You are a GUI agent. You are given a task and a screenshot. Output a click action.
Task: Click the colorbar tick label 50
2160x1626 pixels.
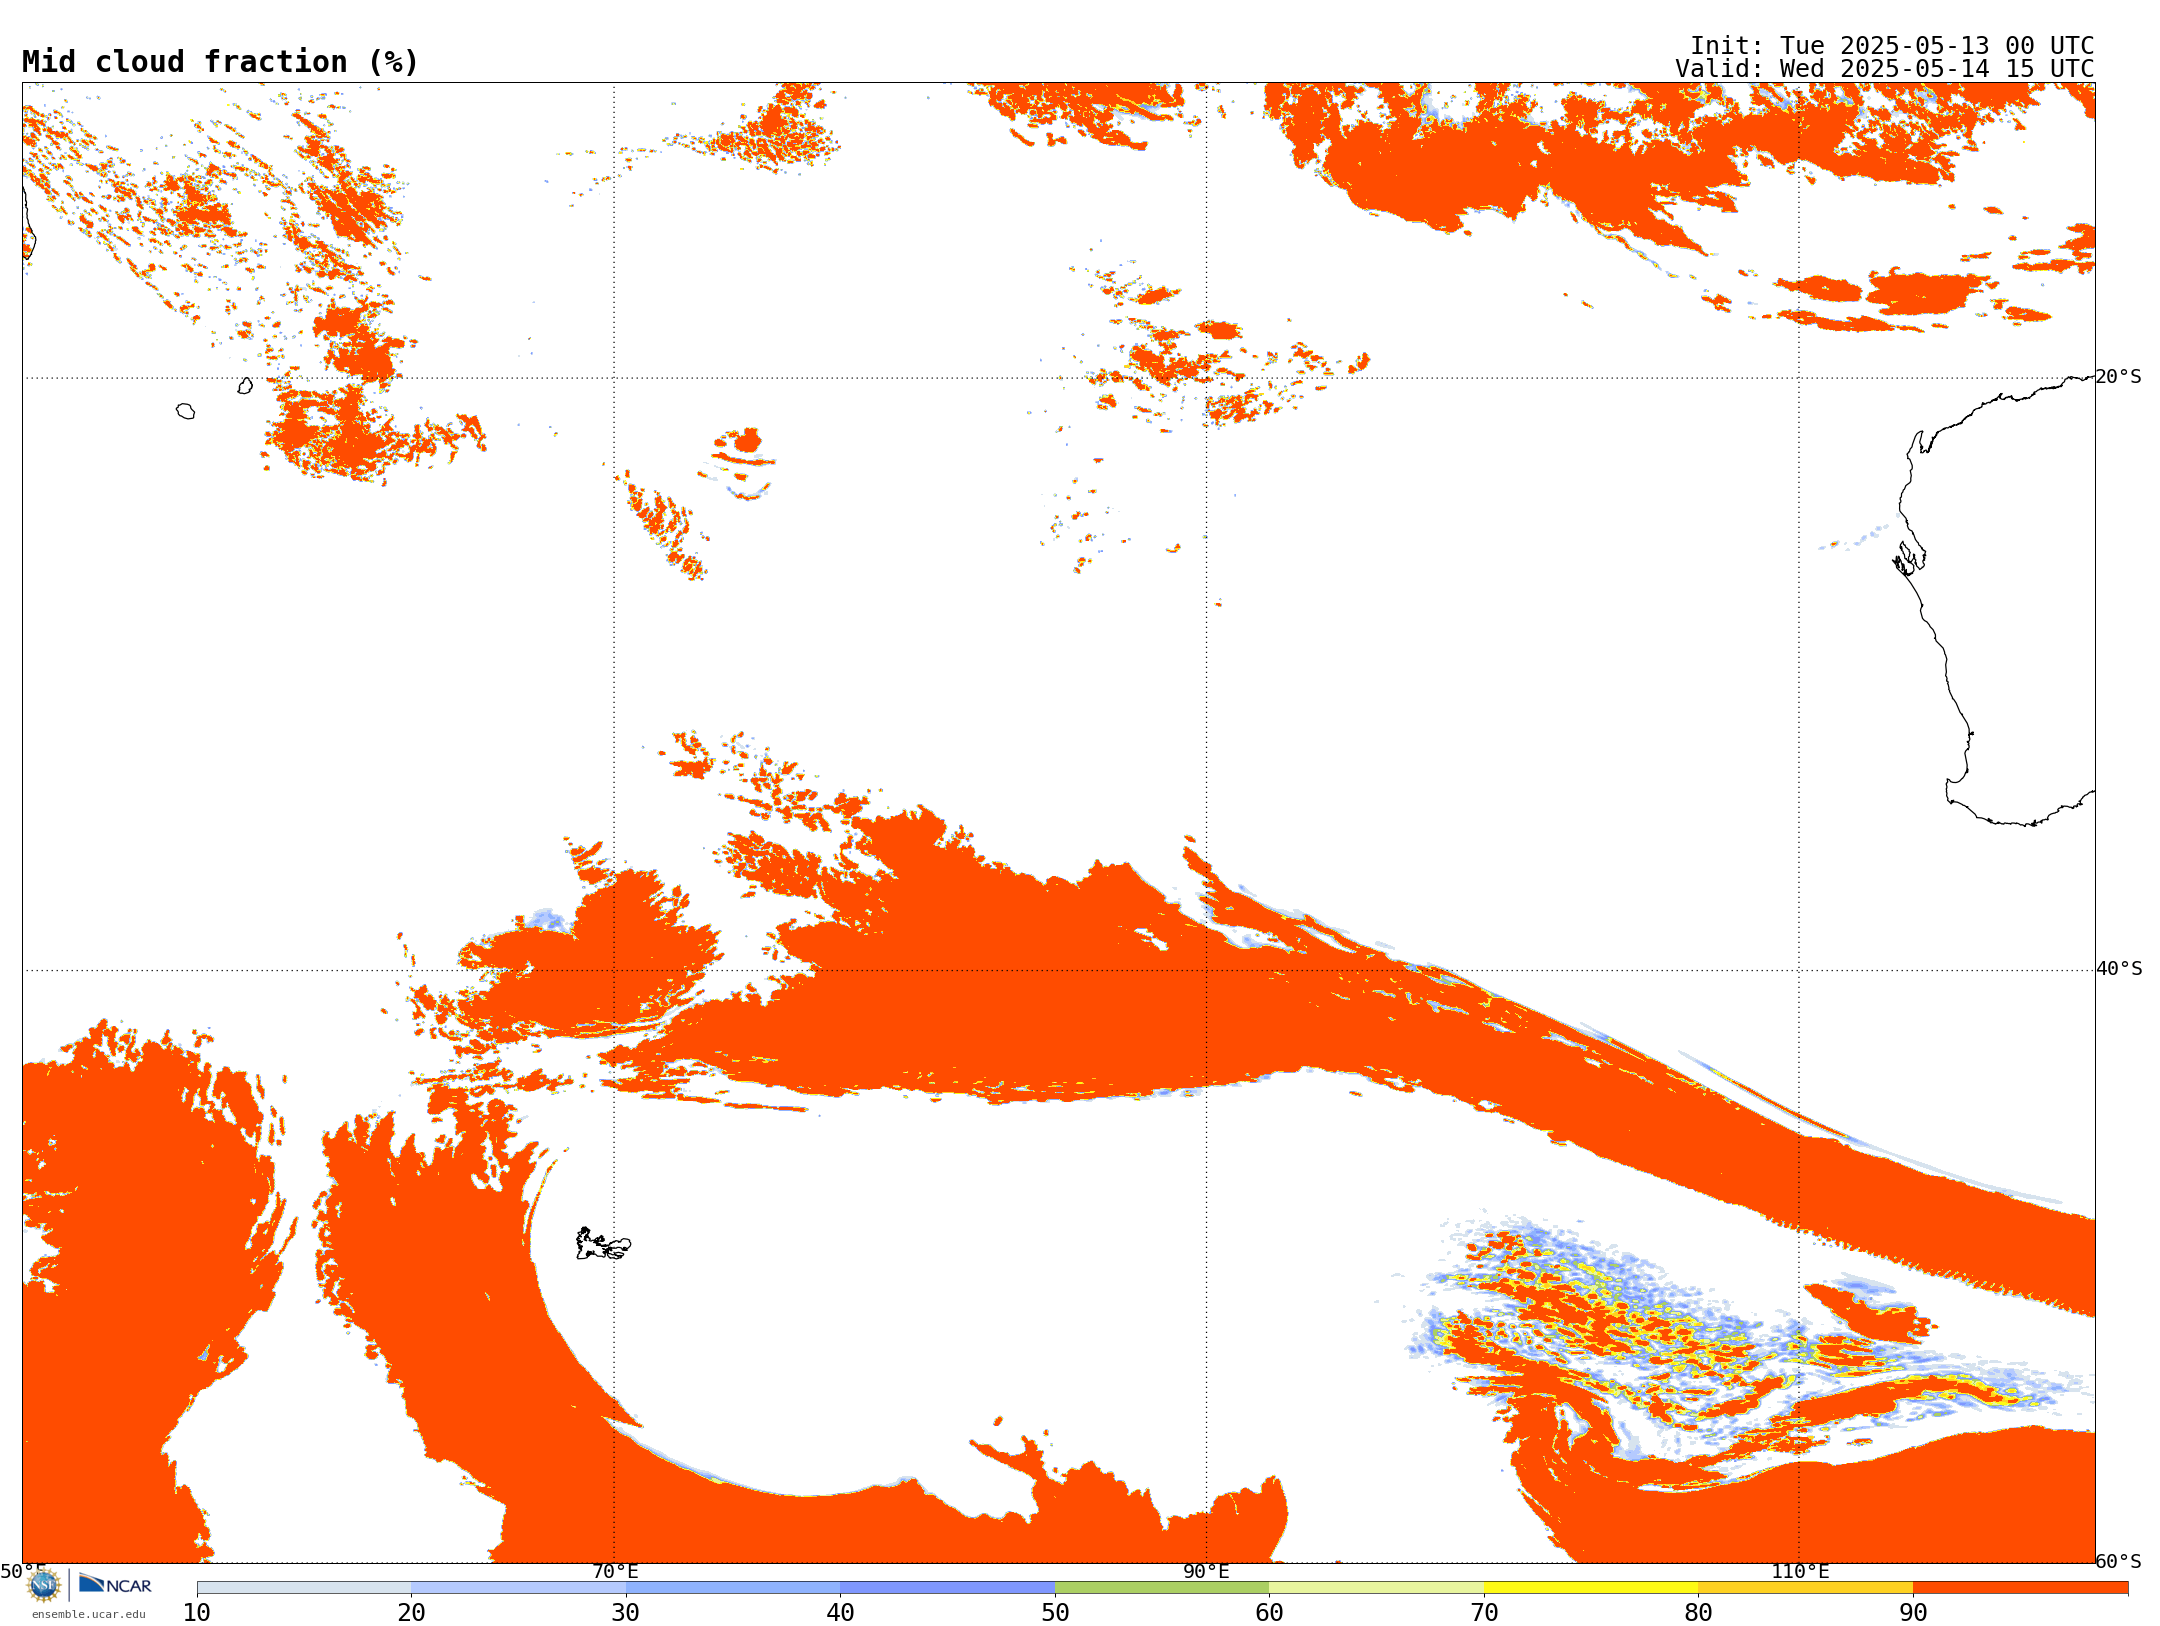click(1055, 1613)
